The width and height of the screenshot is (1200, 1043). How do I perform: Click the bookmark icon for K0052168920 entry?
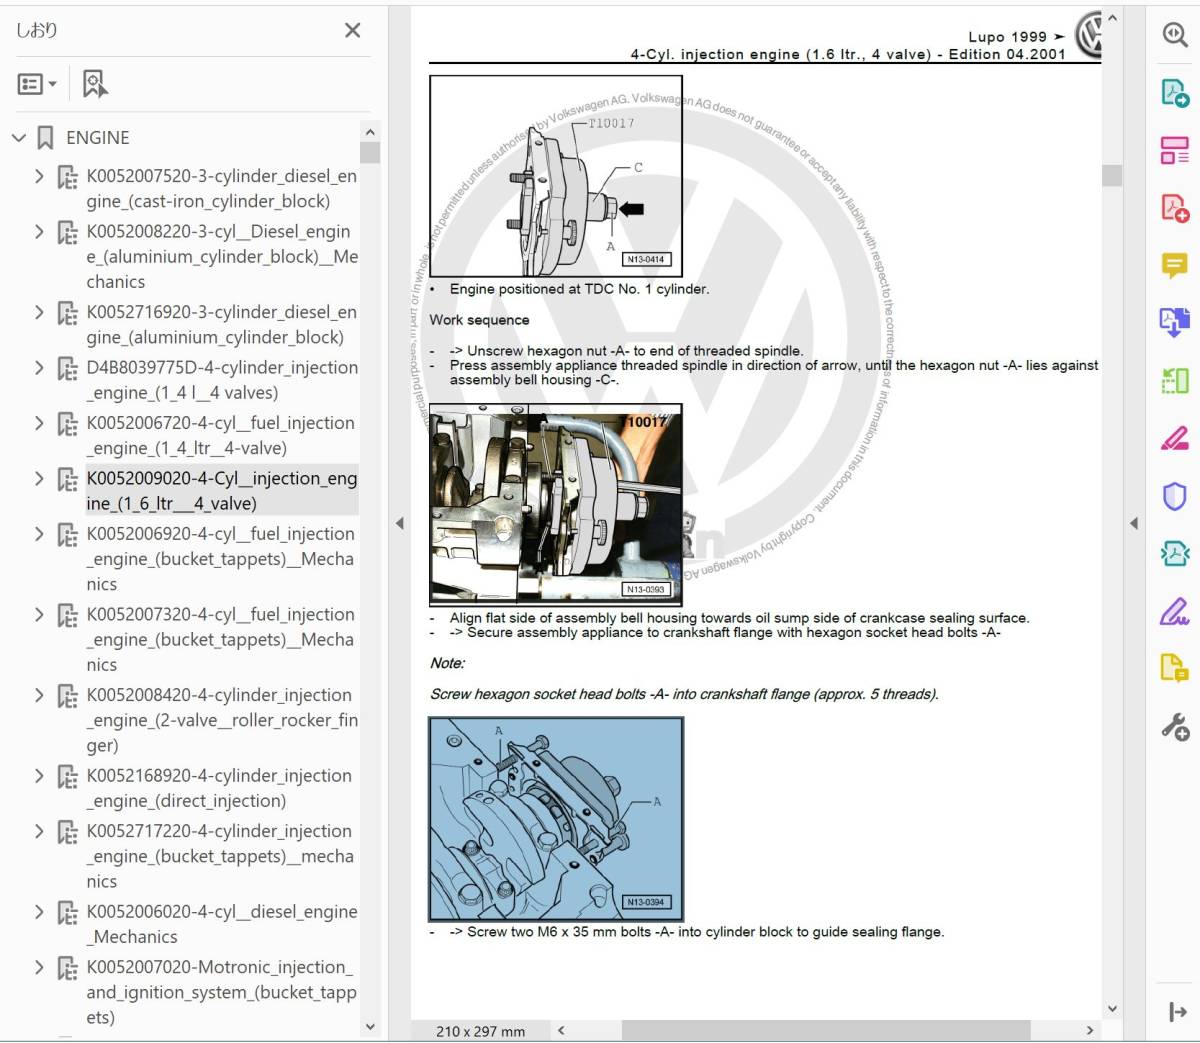[x=67, y=776]
